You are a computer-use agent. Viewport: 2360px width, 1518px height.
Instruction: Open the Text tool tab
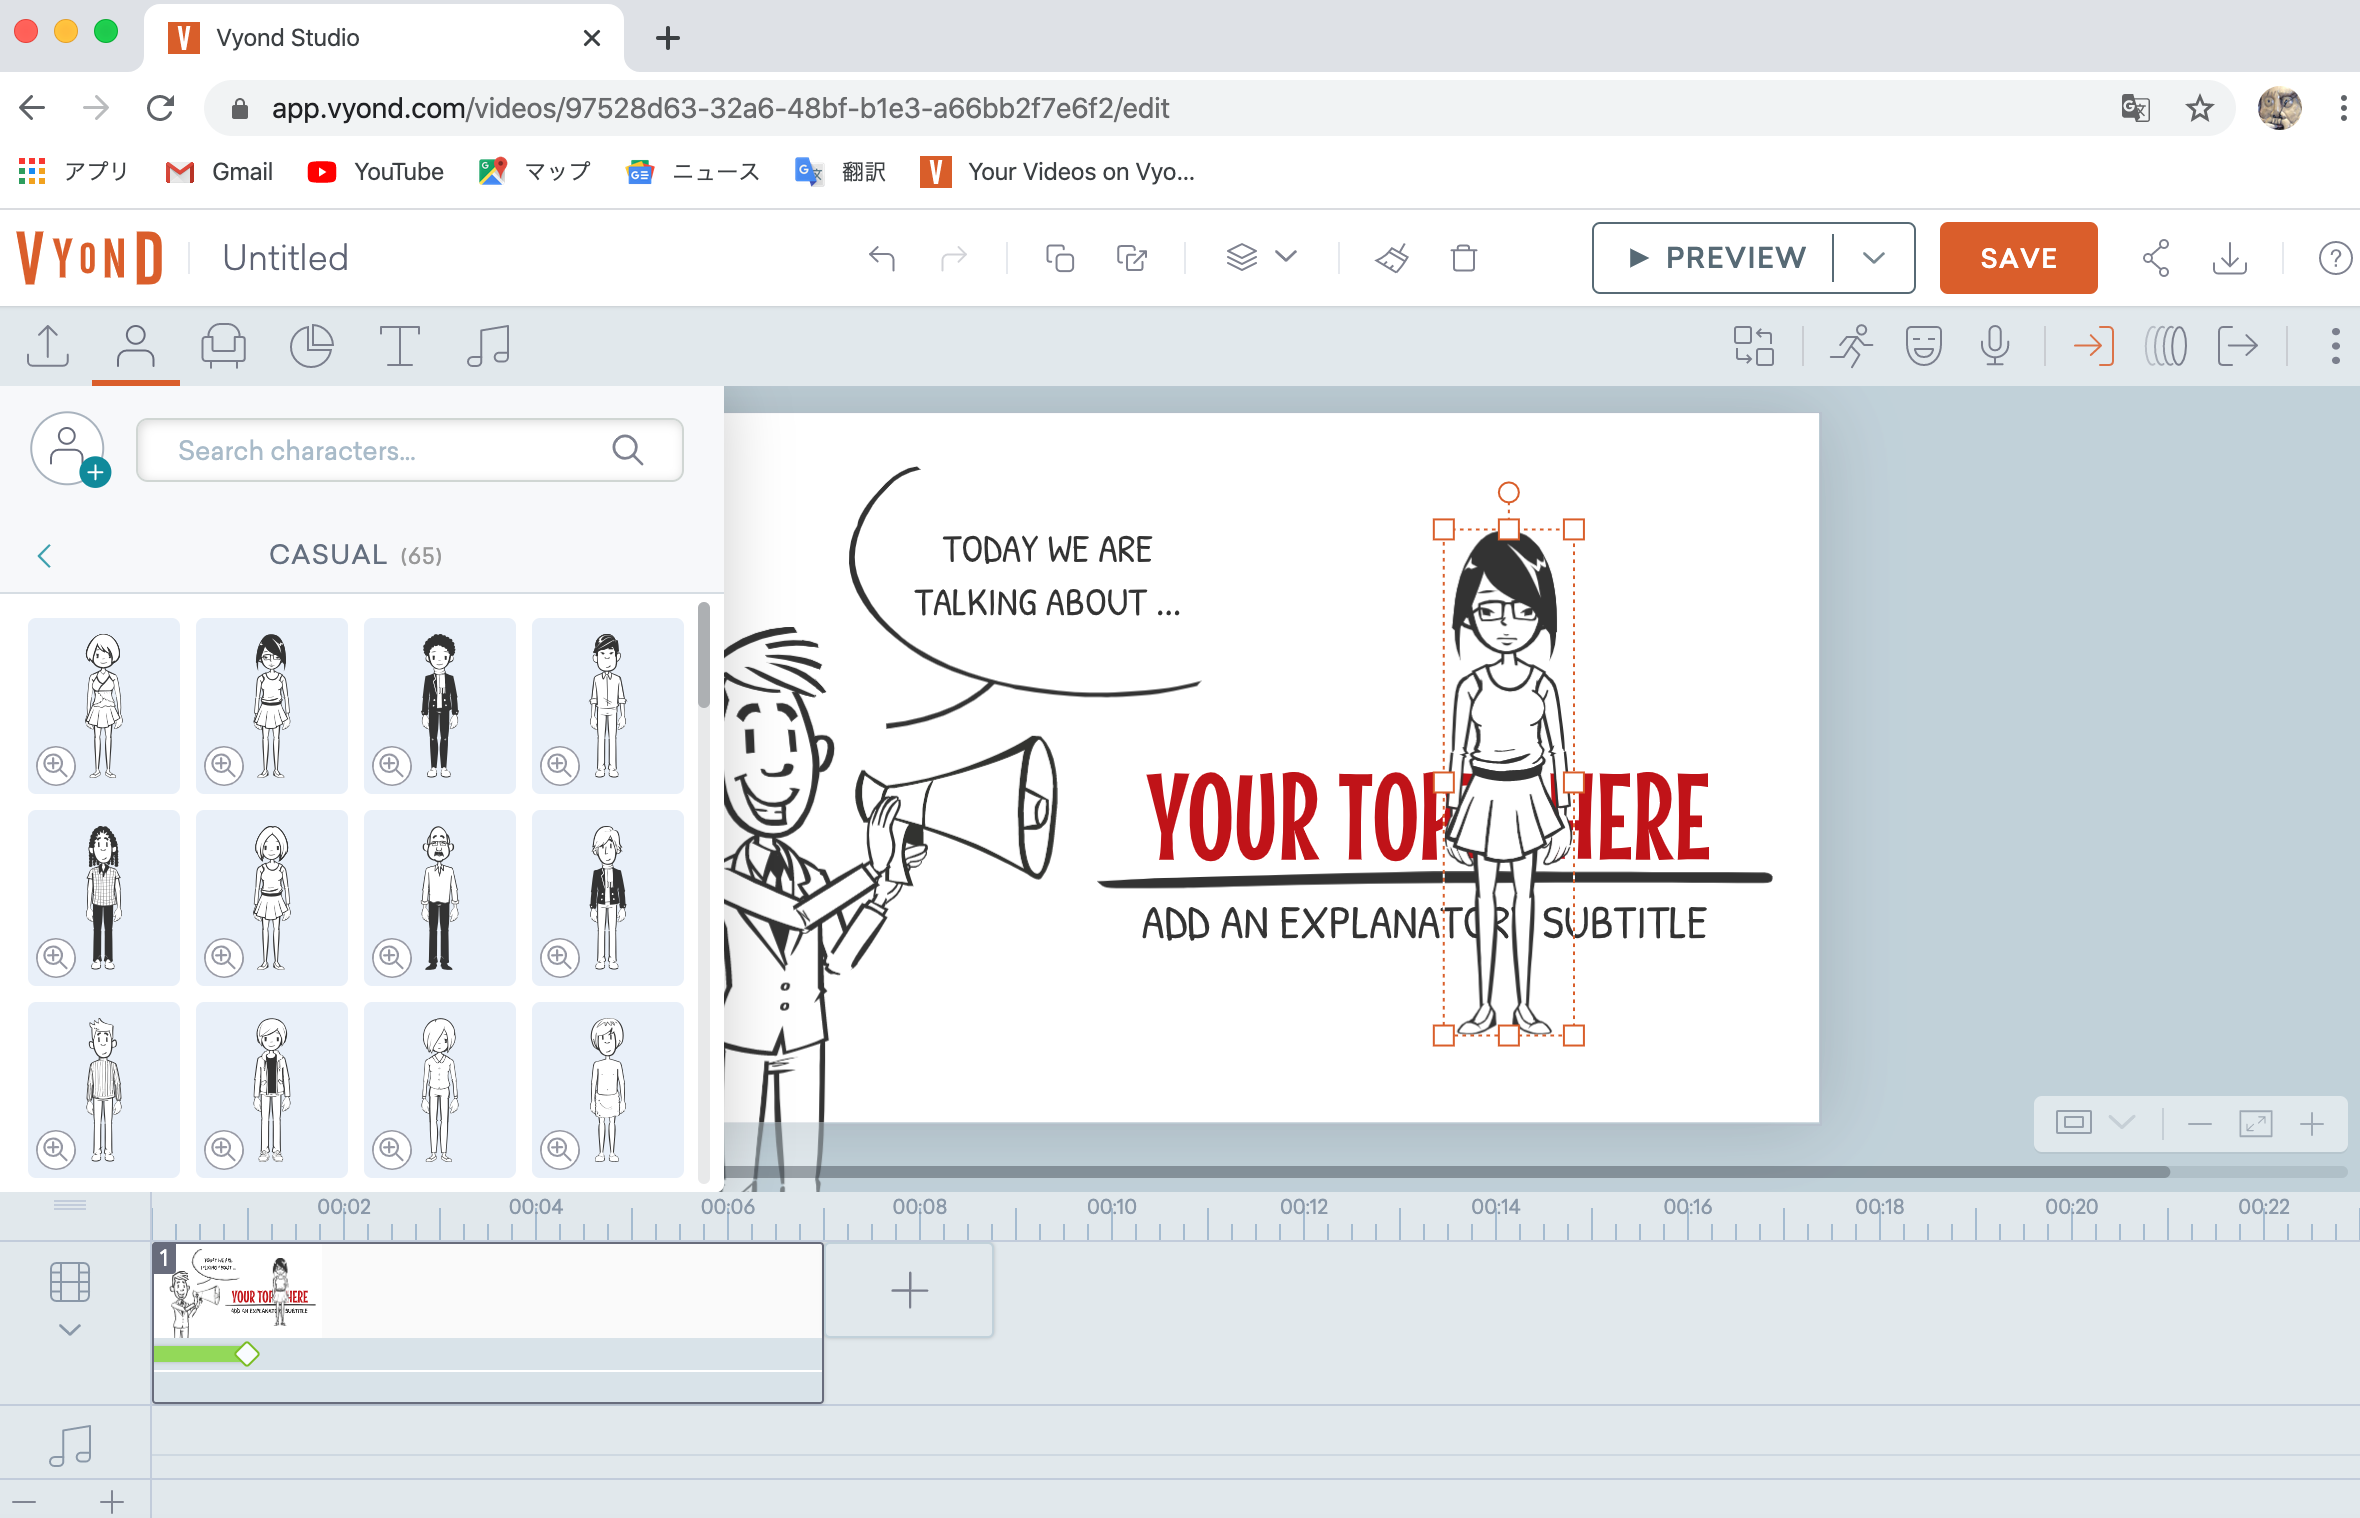point(399,347)
